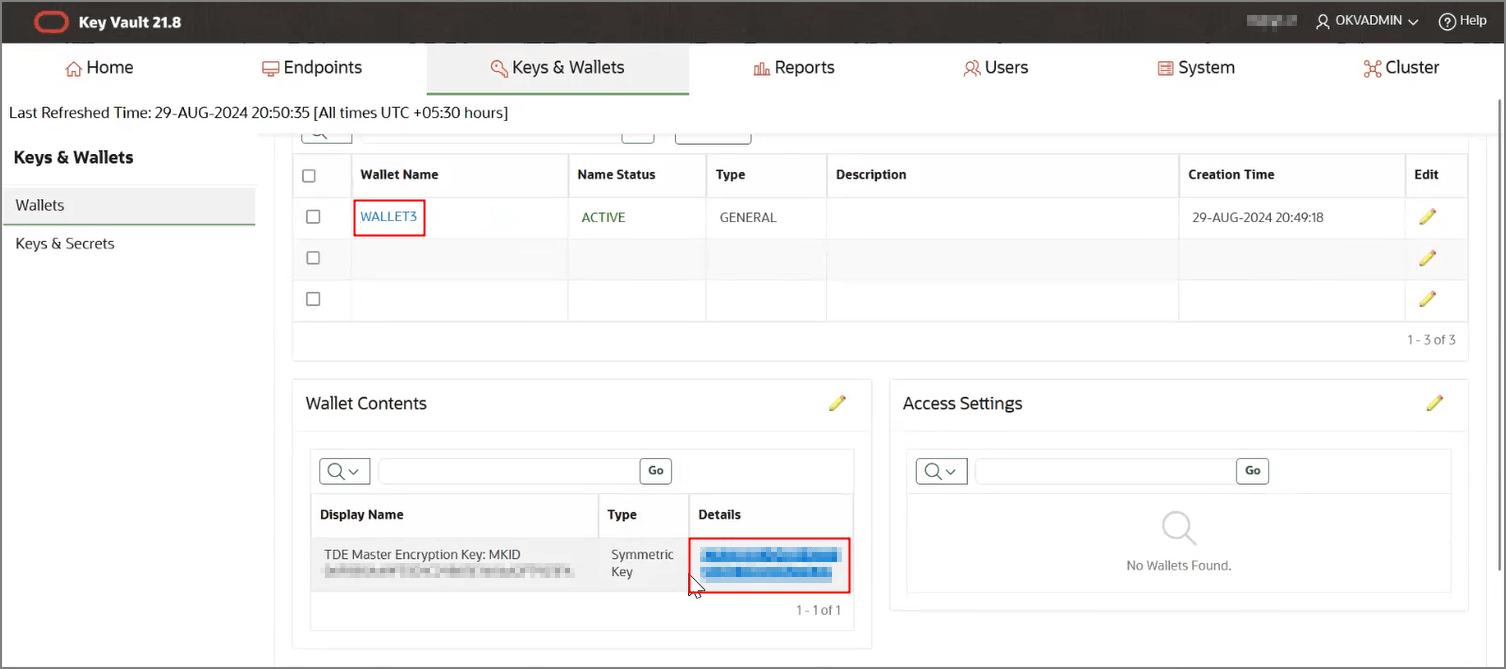Sort by the Display Name column header
Screen dimensions: 1506x669
(362, 514)
